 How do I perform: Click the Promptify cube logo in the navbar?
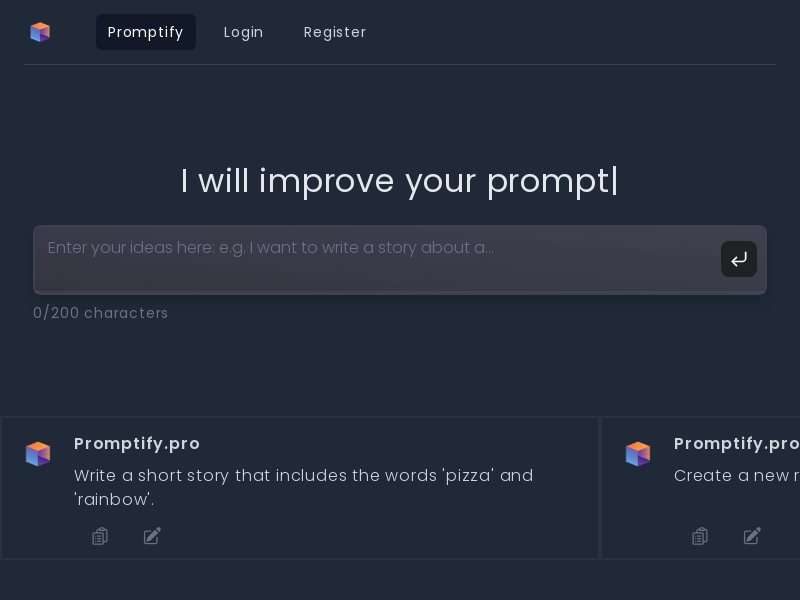coord(40,32)
